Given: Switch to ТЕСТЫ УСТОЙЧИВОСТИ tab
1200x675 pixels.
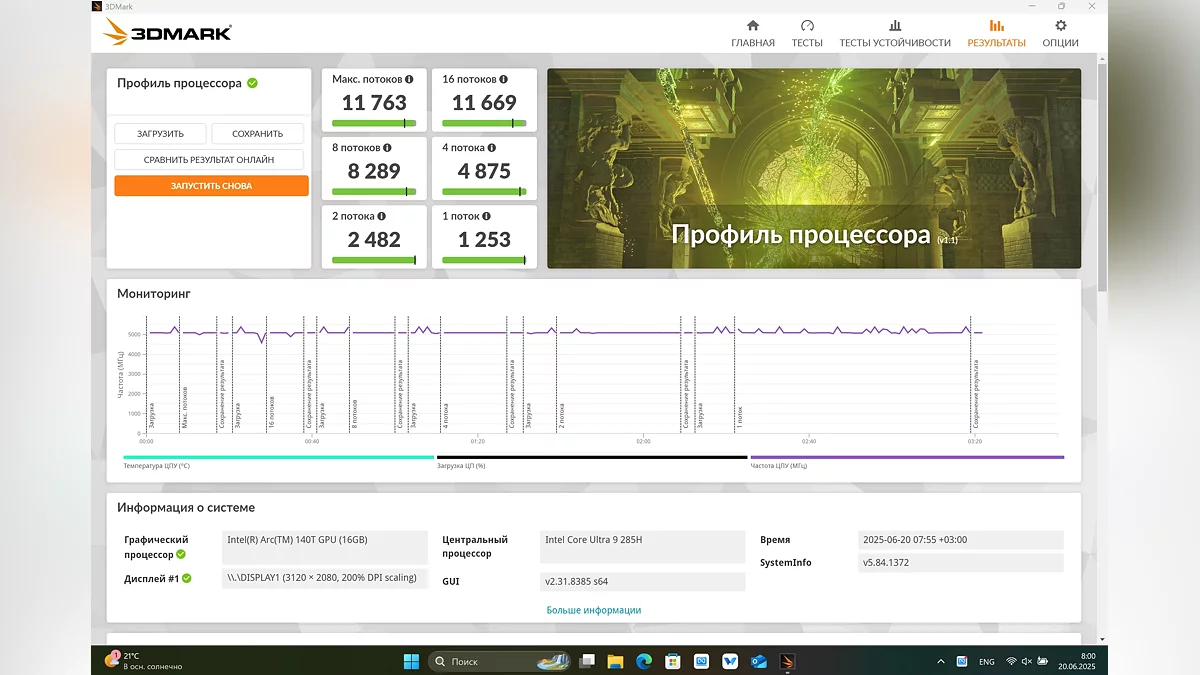Looking at the screenshot, I should pos(894,34).
